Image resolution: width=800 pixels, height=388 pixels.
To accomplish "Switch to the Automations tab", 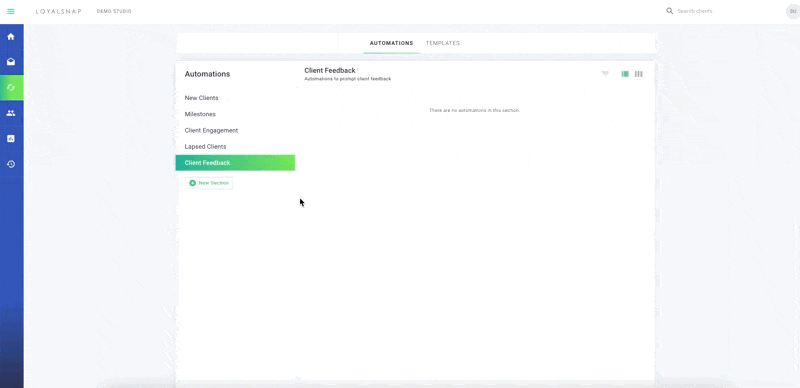I will coord(391,43).
